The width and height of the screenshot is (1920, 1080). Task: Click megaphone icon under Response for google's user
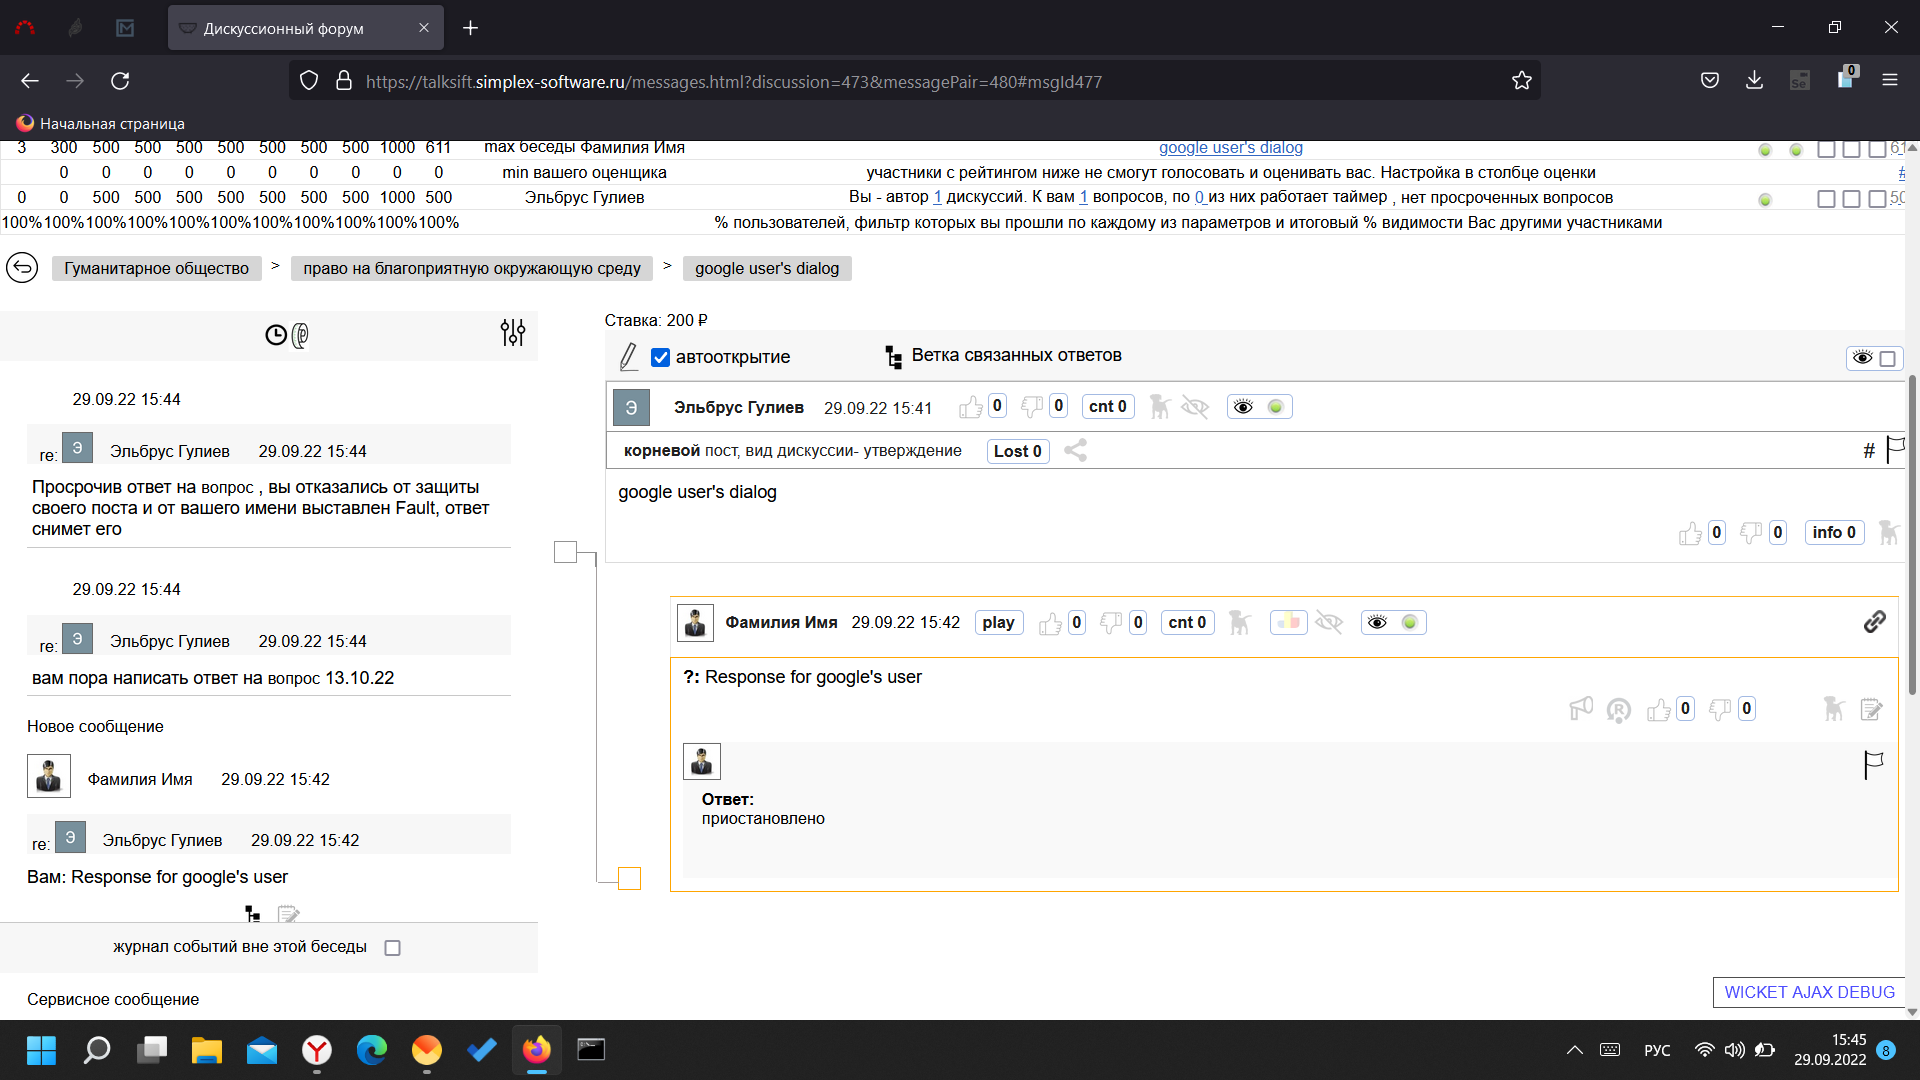(x=1581, y=709)
